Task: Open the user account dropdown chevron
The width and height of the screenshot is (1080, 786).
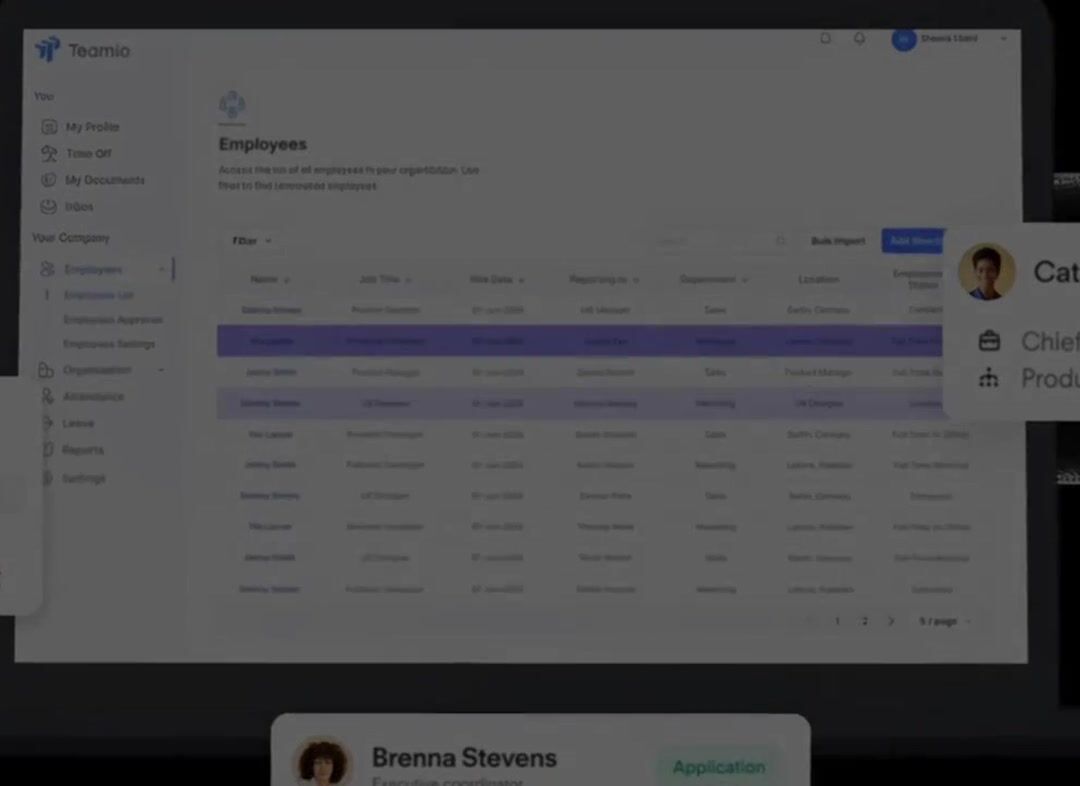Action: pyautogui.click(x=1004, y=39)
